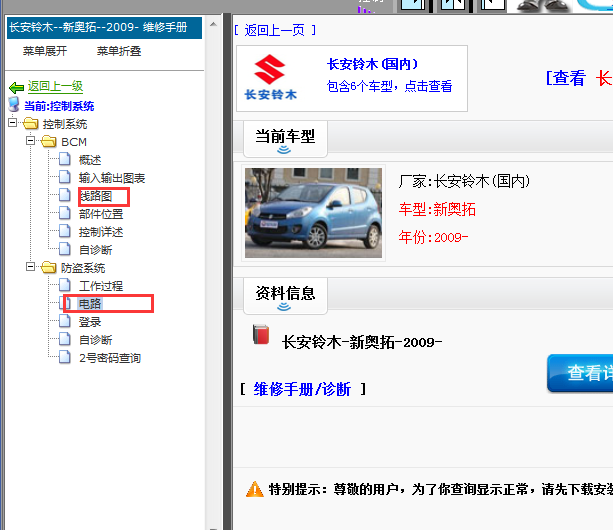
Task: Open 2号密码查询 in the tree
Action: pos(110,358)
